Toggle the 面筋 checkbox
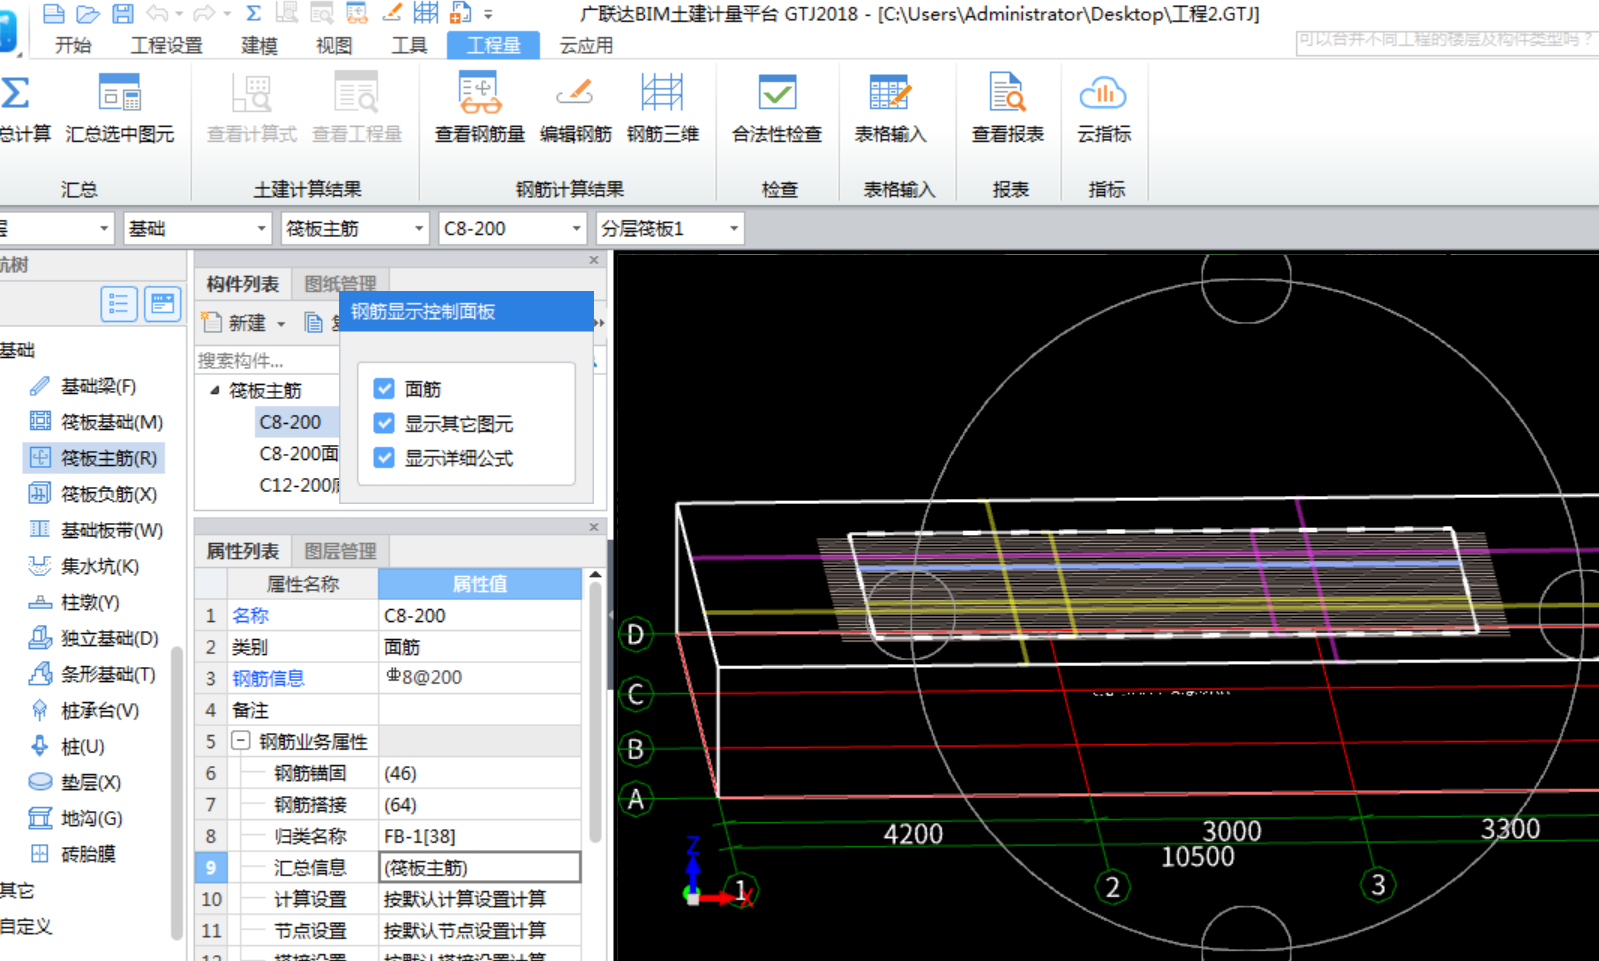 tap(384, 388)
